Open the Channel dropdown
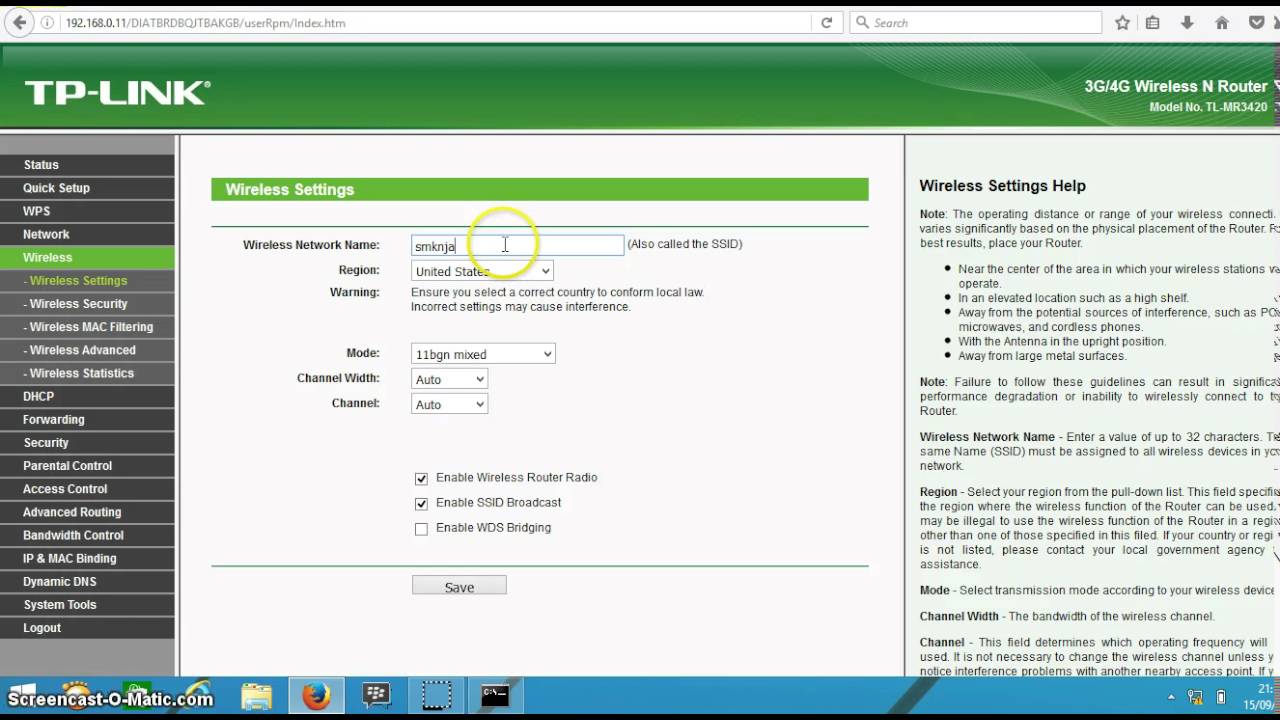The height and width of the screenshot is (720, 1280). (449, 404)
